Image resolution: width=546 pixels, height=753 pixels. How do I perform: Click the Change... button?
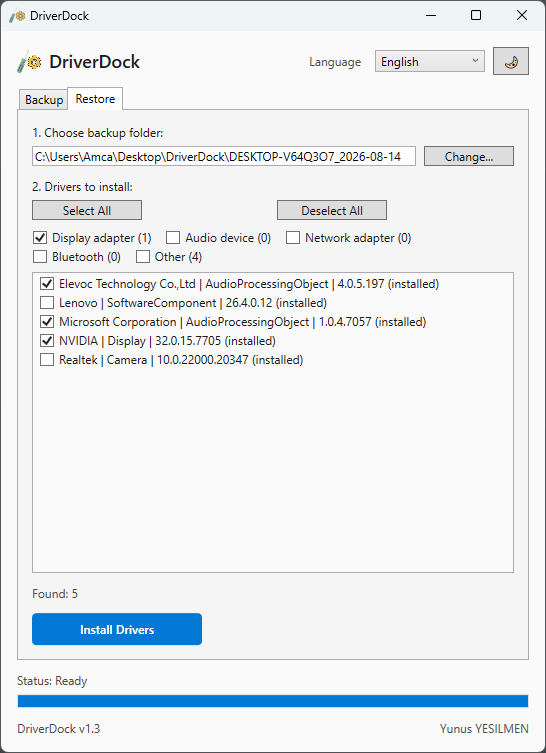(469, 157)
